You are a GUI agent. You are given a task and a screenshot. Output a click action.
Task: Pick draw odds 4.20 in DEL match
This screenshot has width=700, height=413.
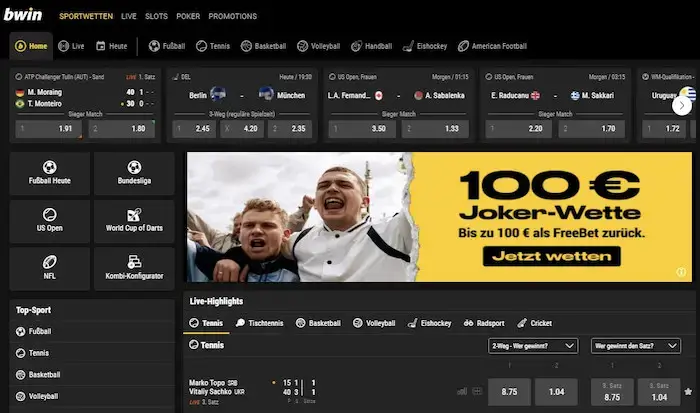(242, 129)
